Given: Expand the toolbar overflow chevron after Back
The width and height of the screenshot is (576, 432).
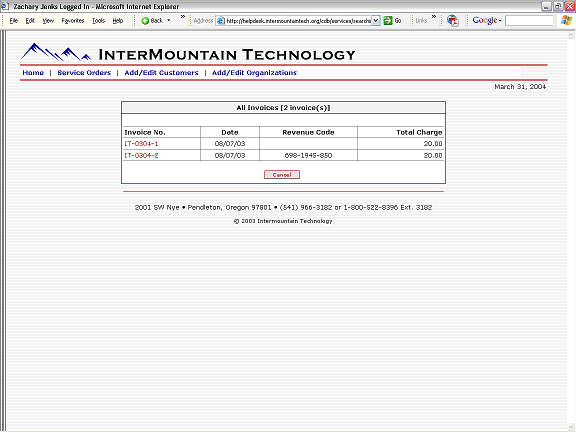Looking at the screenshot, I should coord(183,17).
